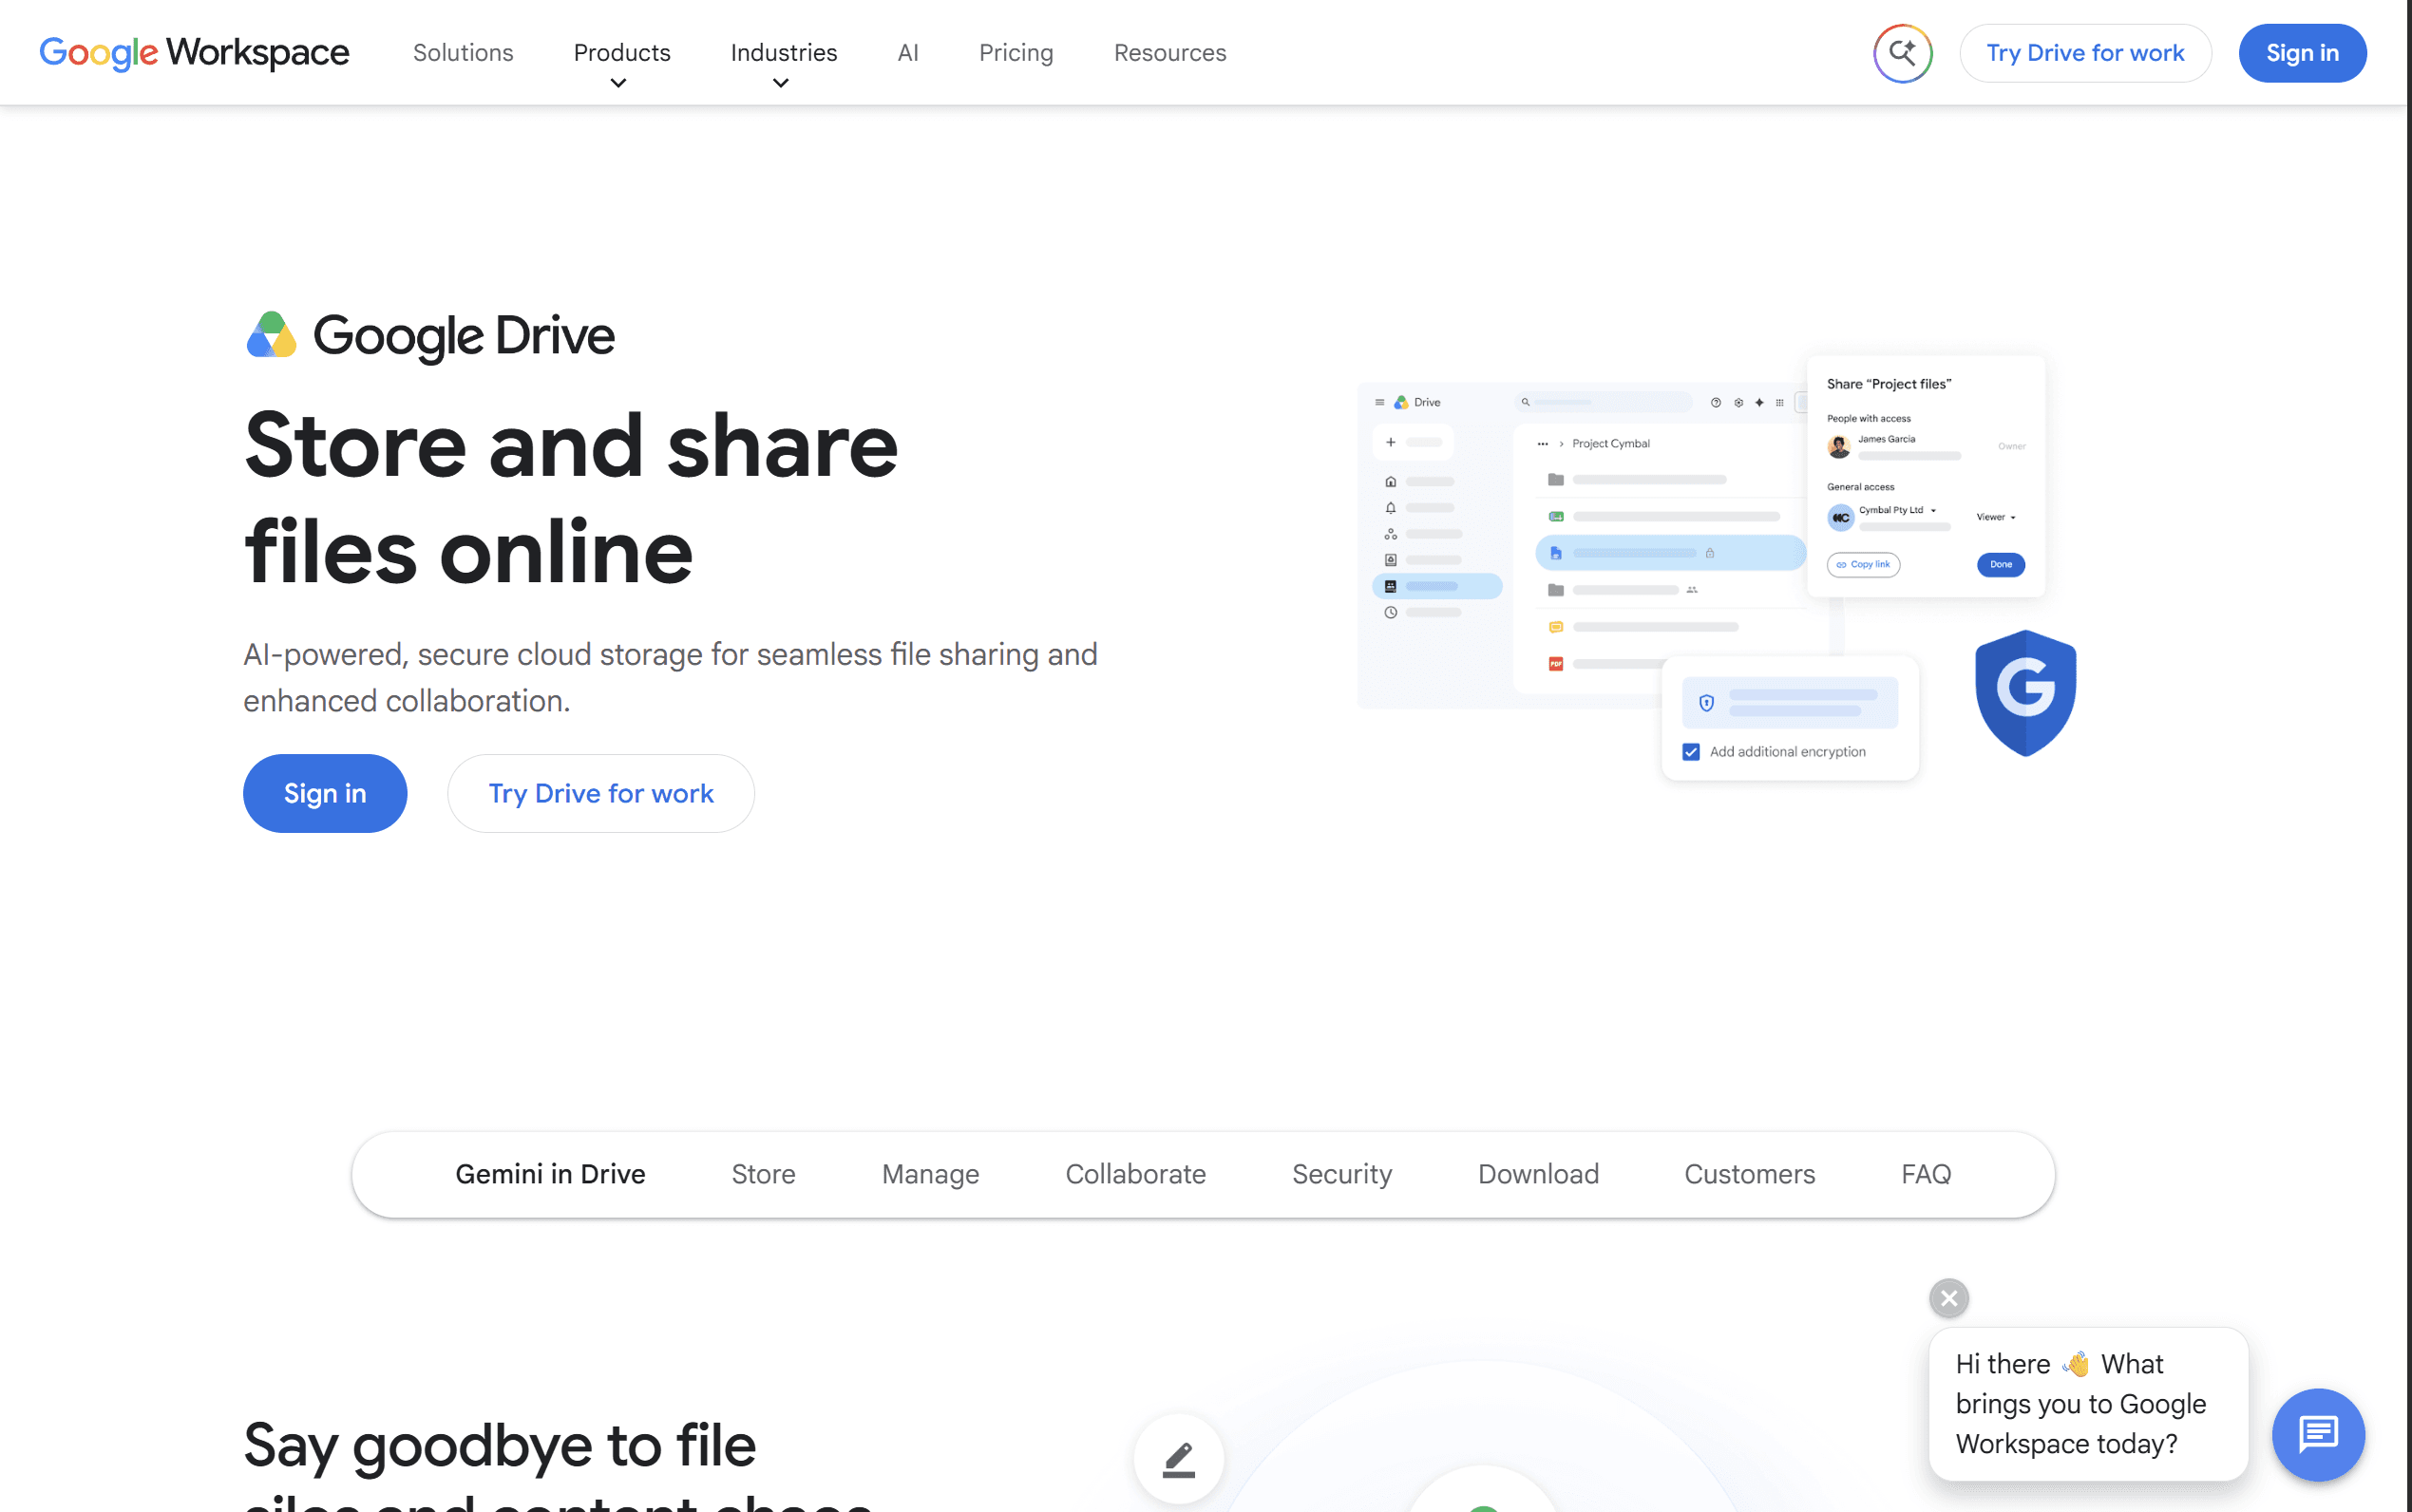Click the Google Workspace logo

(194, 52)
